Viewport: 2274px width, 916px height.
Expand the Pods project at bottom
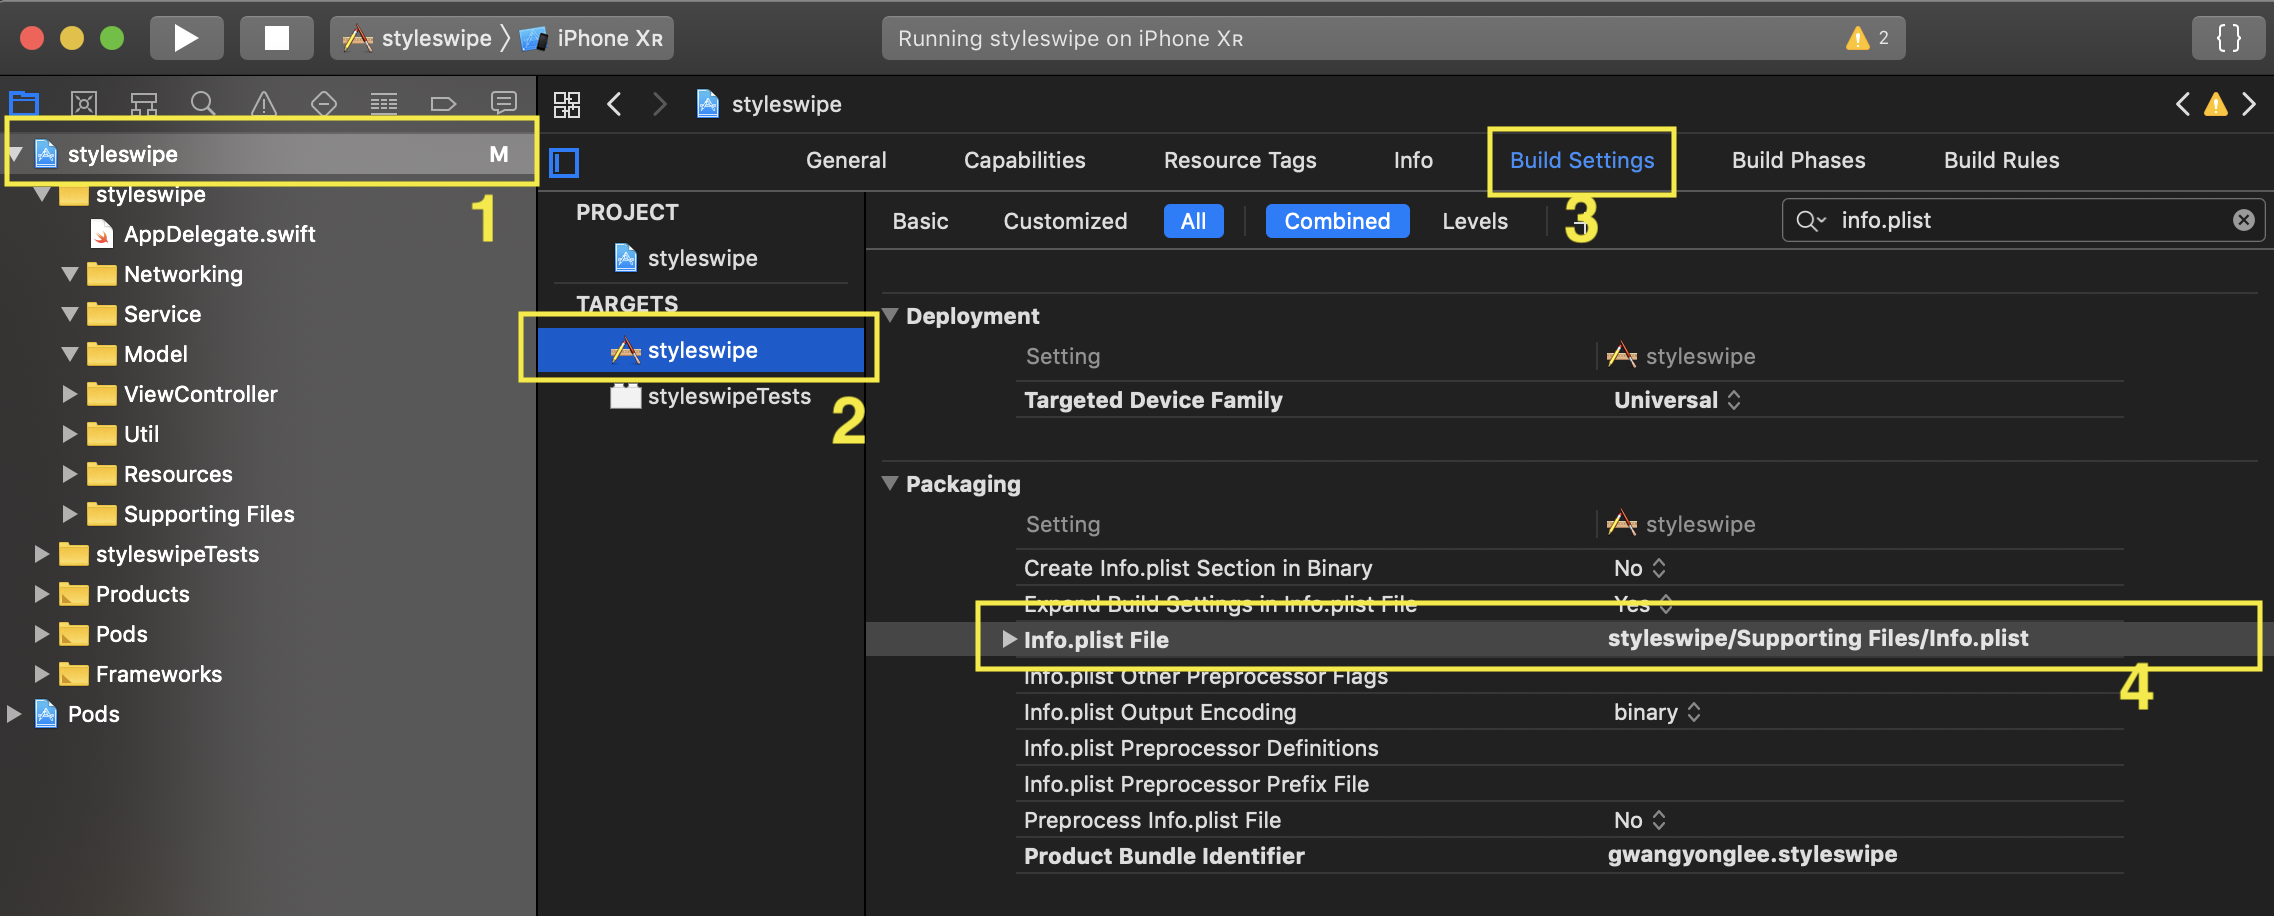(14, 714)
